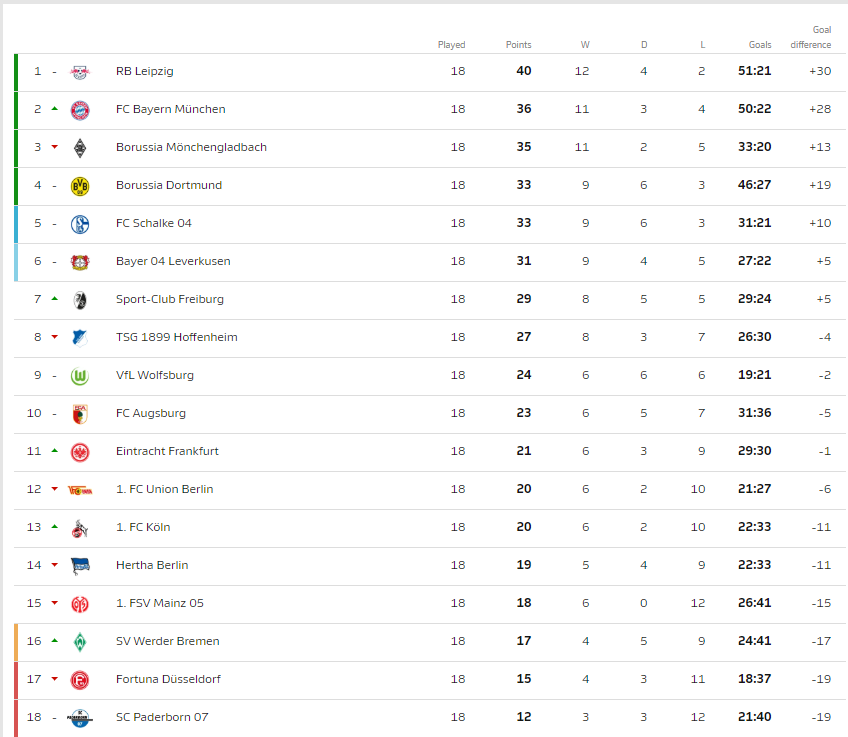The image size is (848, 737).
Task: Click the Bayer 04 Leverkusen crest
Action: (80, 262)
